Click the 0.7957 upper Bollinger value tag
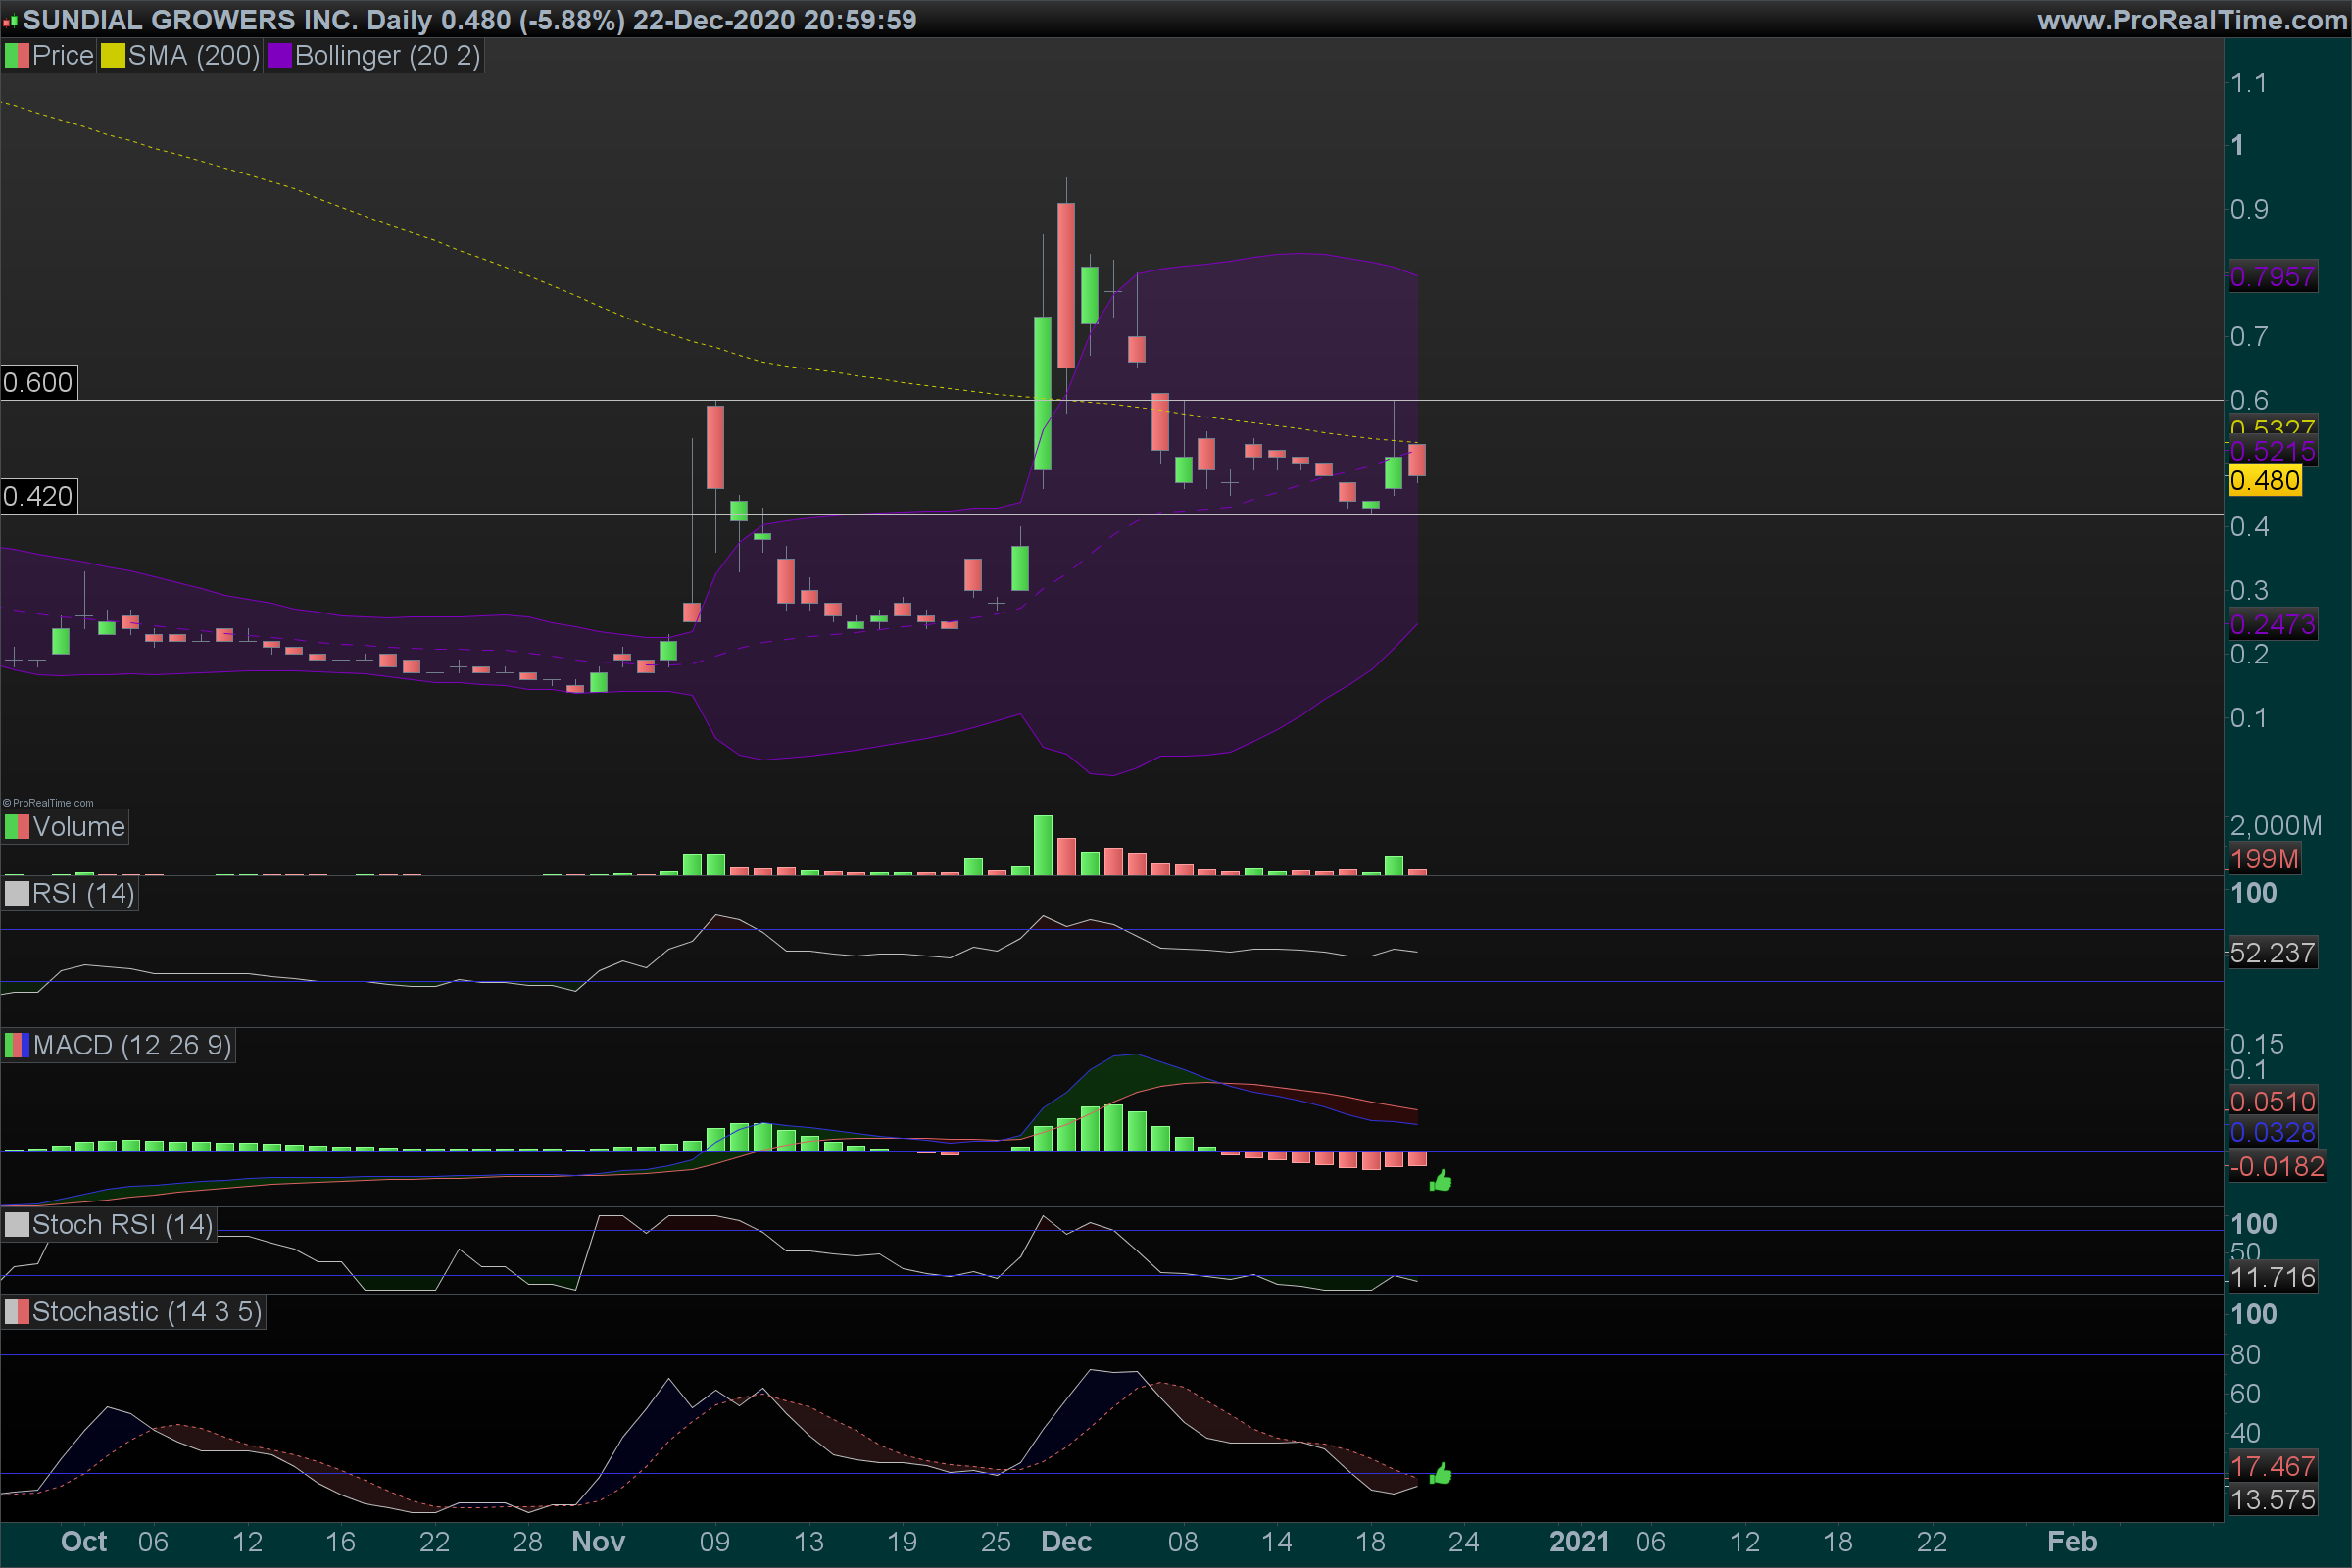 point(2272,277)
